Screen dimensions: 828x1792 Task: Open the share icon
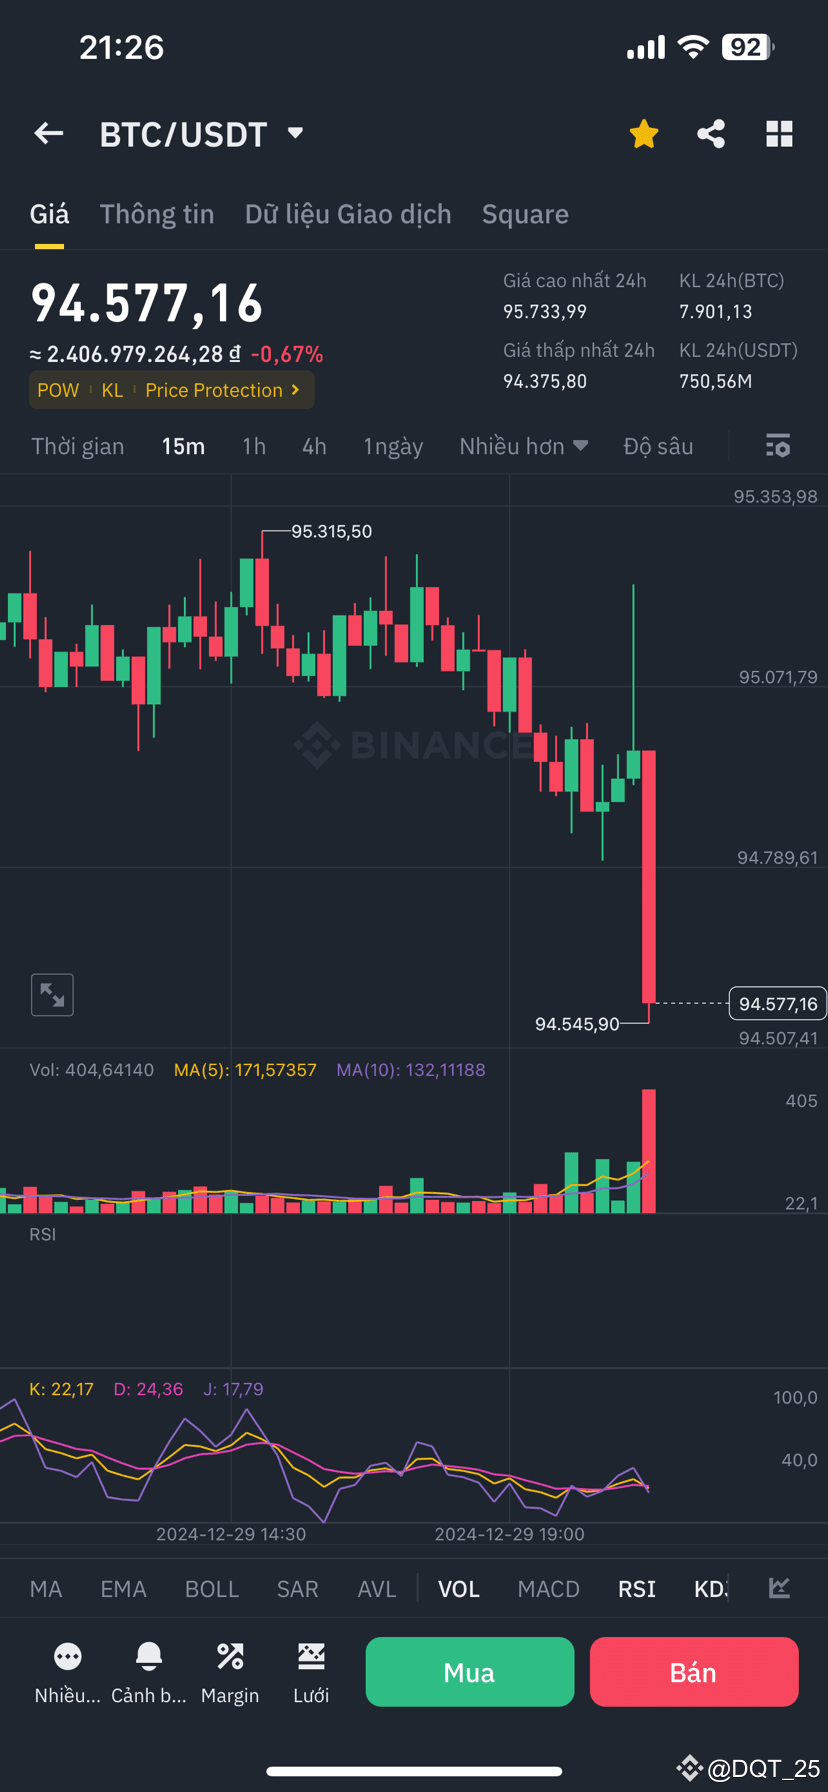click(x=711, y=134)
